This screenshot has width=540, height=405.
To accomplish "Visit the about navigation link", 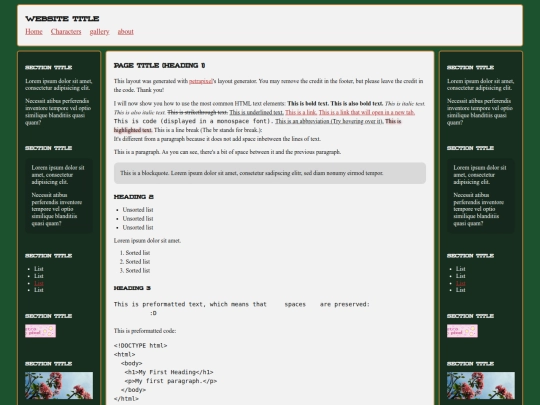I will click(x=126, y=32).
